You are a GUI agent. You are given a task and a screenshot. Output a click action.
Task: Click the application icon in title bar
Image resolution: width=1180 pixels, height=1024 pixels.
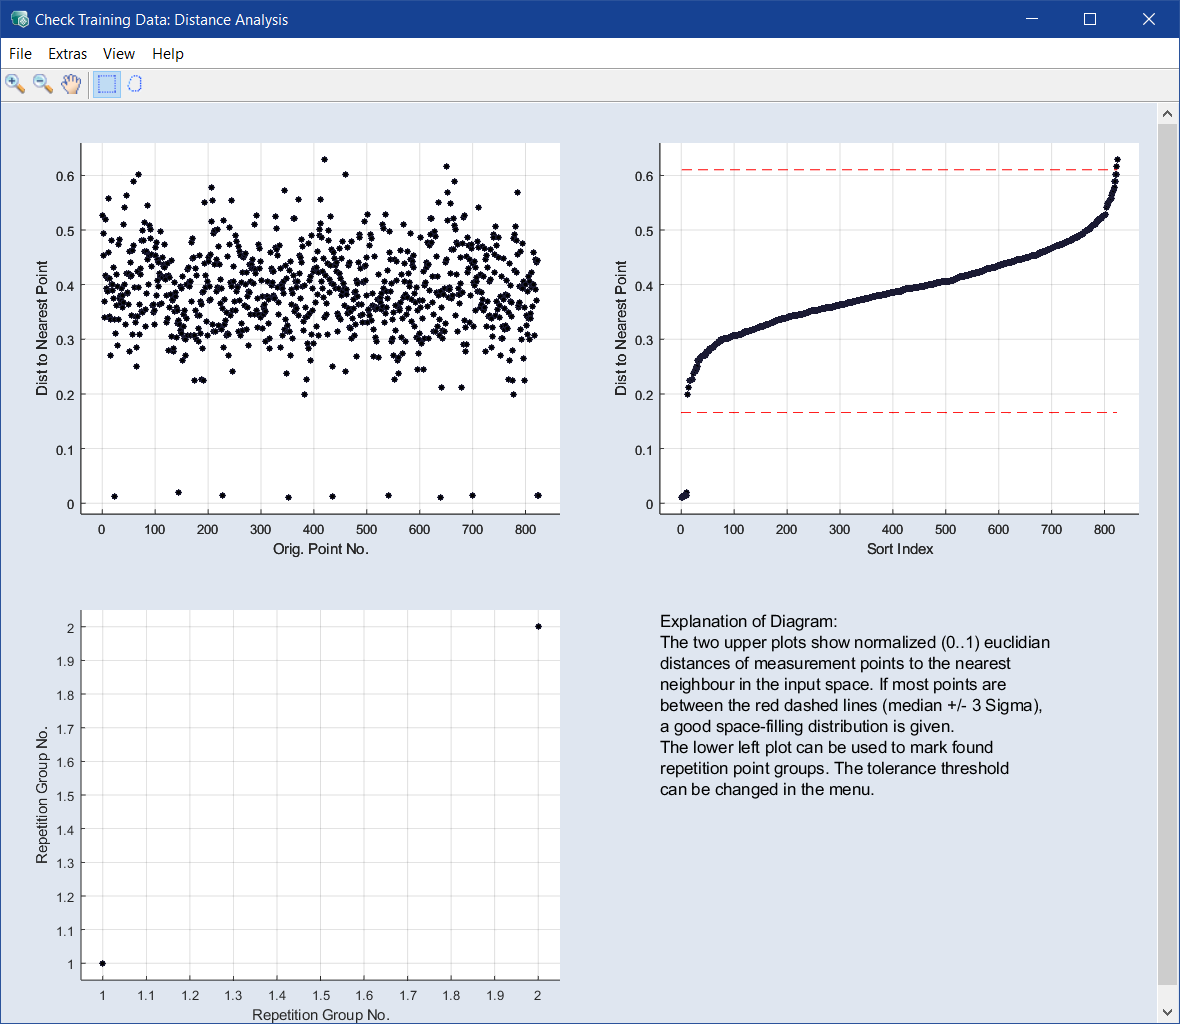[18, 19]
